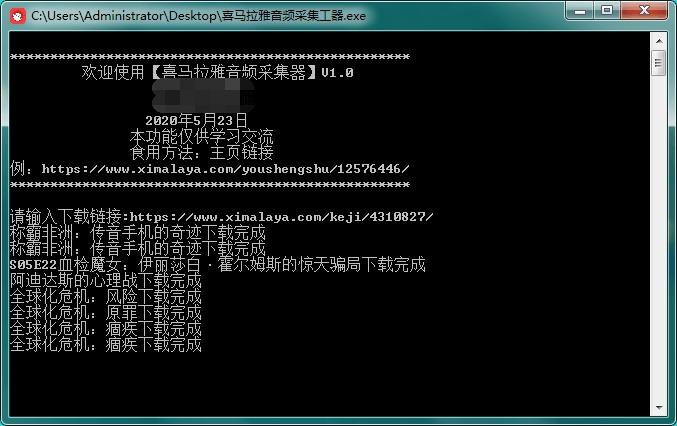Click the scrollbar down arrow
Screen dimensions: 677x426
pos(659,407)
